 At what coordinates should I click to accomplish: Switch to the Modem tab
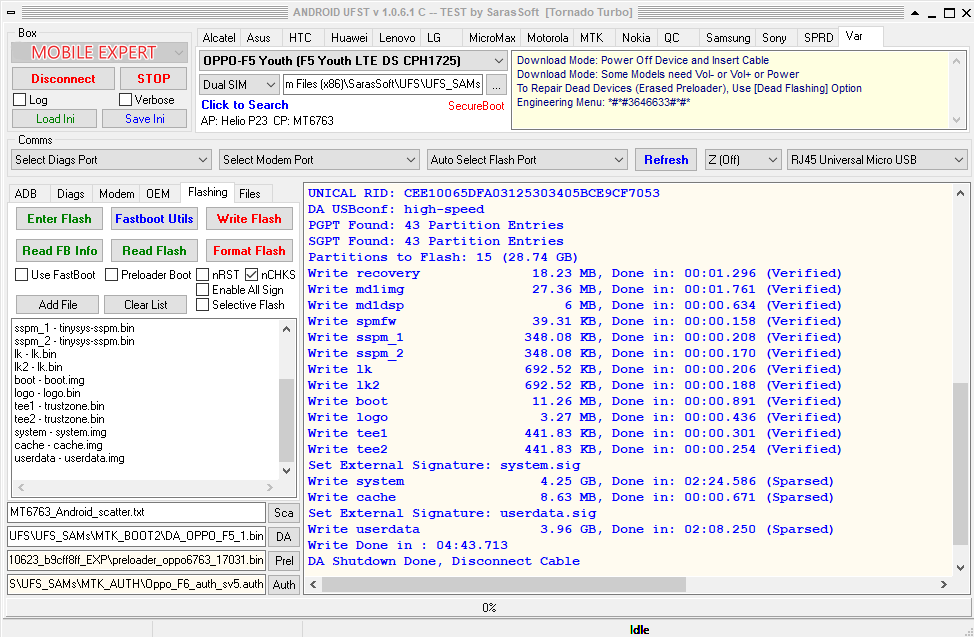point(116,194)
